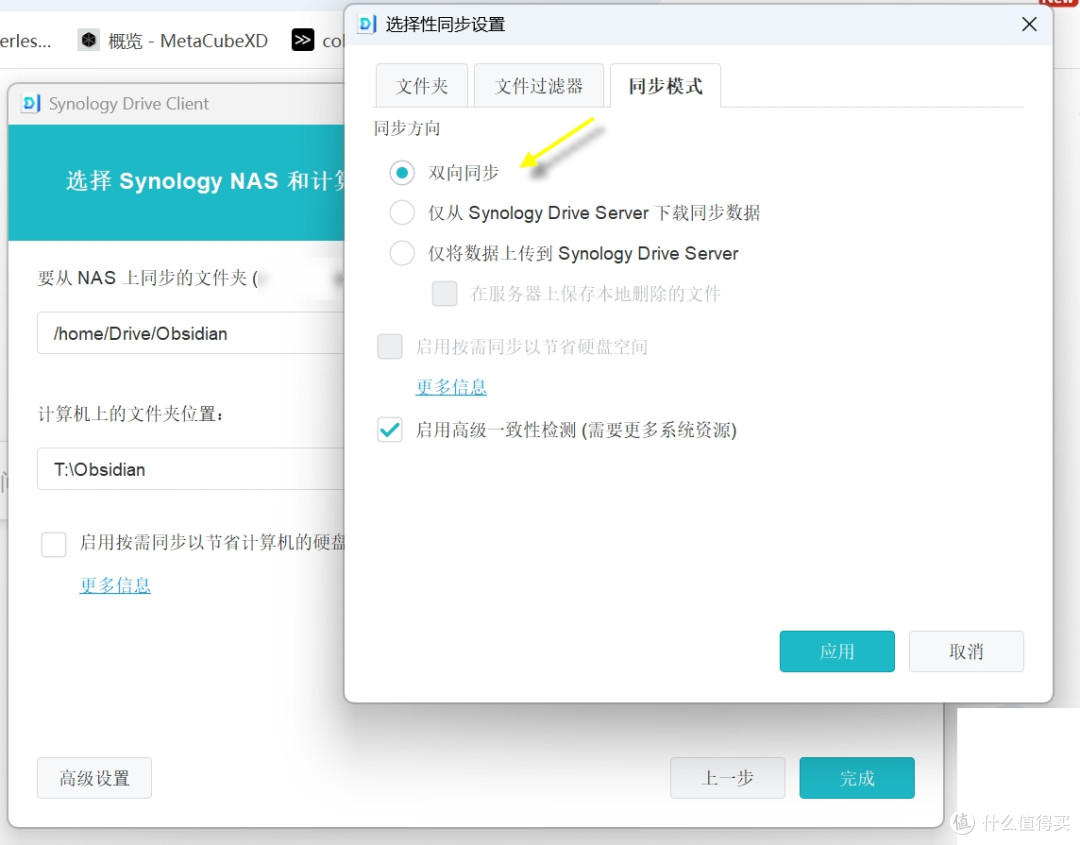This screenshot has width=1080, height=845.
Task: Click the T:\Obsidian local folder field
Action: (x=191, y=469)
